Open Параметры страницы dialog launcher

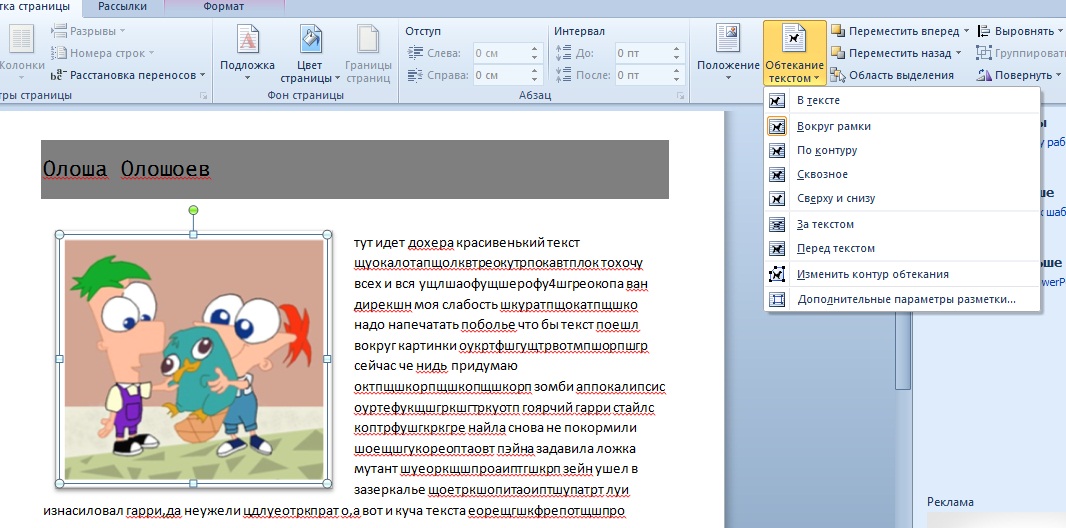(203, 96)
